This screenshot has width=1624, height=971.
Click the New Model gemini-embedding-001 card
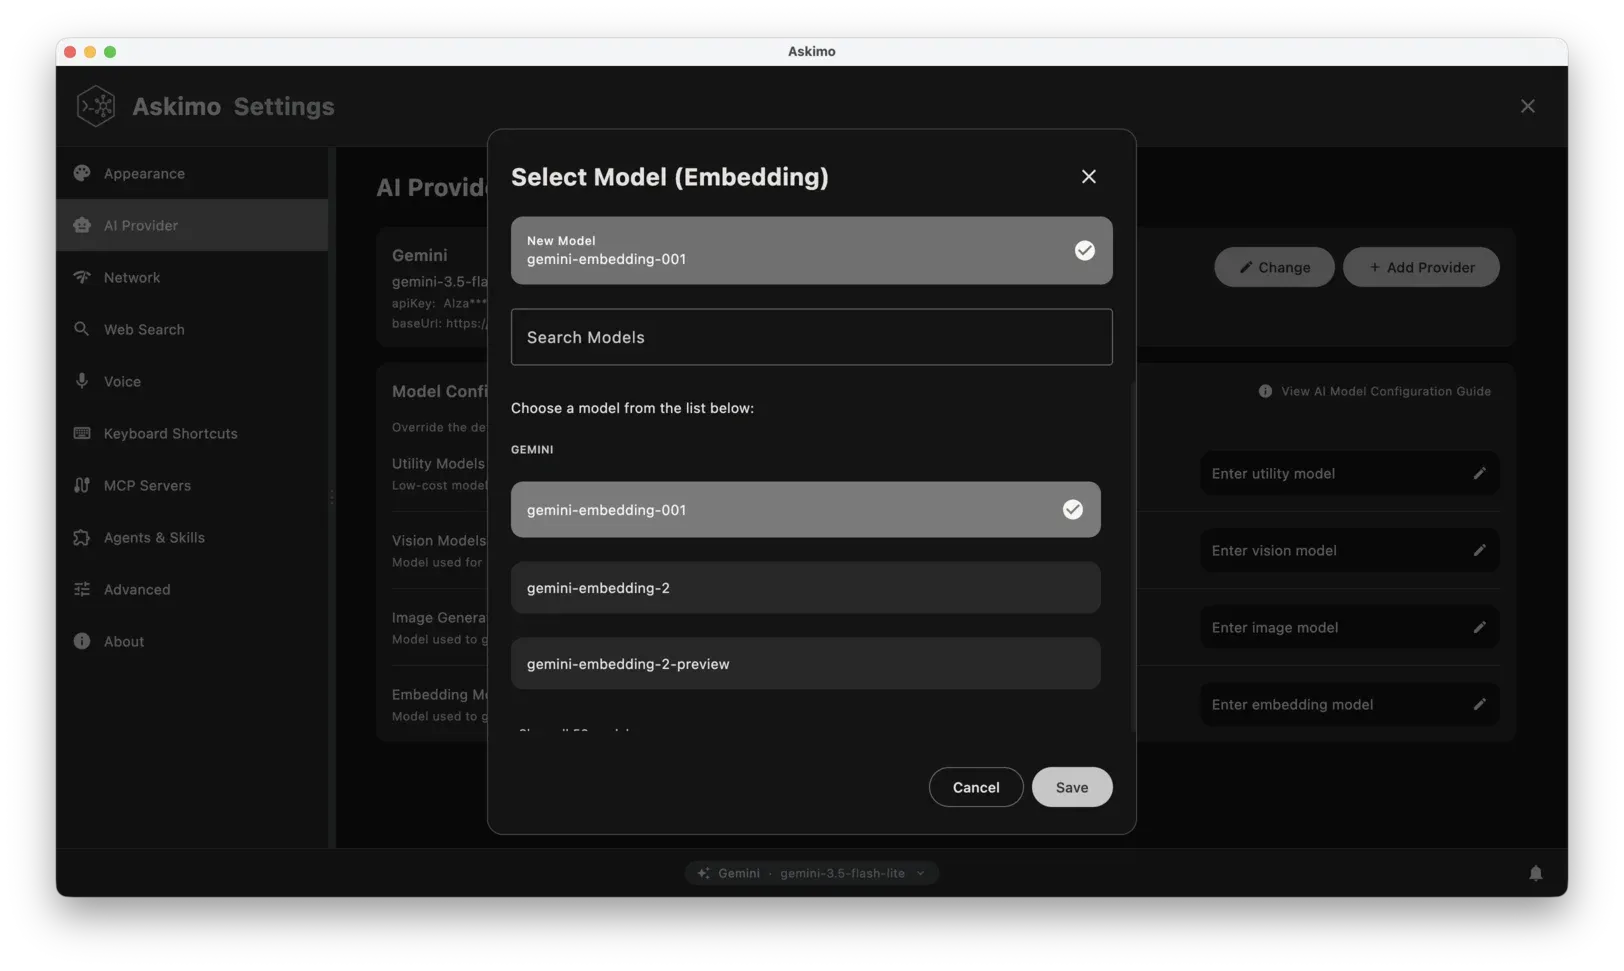click(x=811, y=250)
